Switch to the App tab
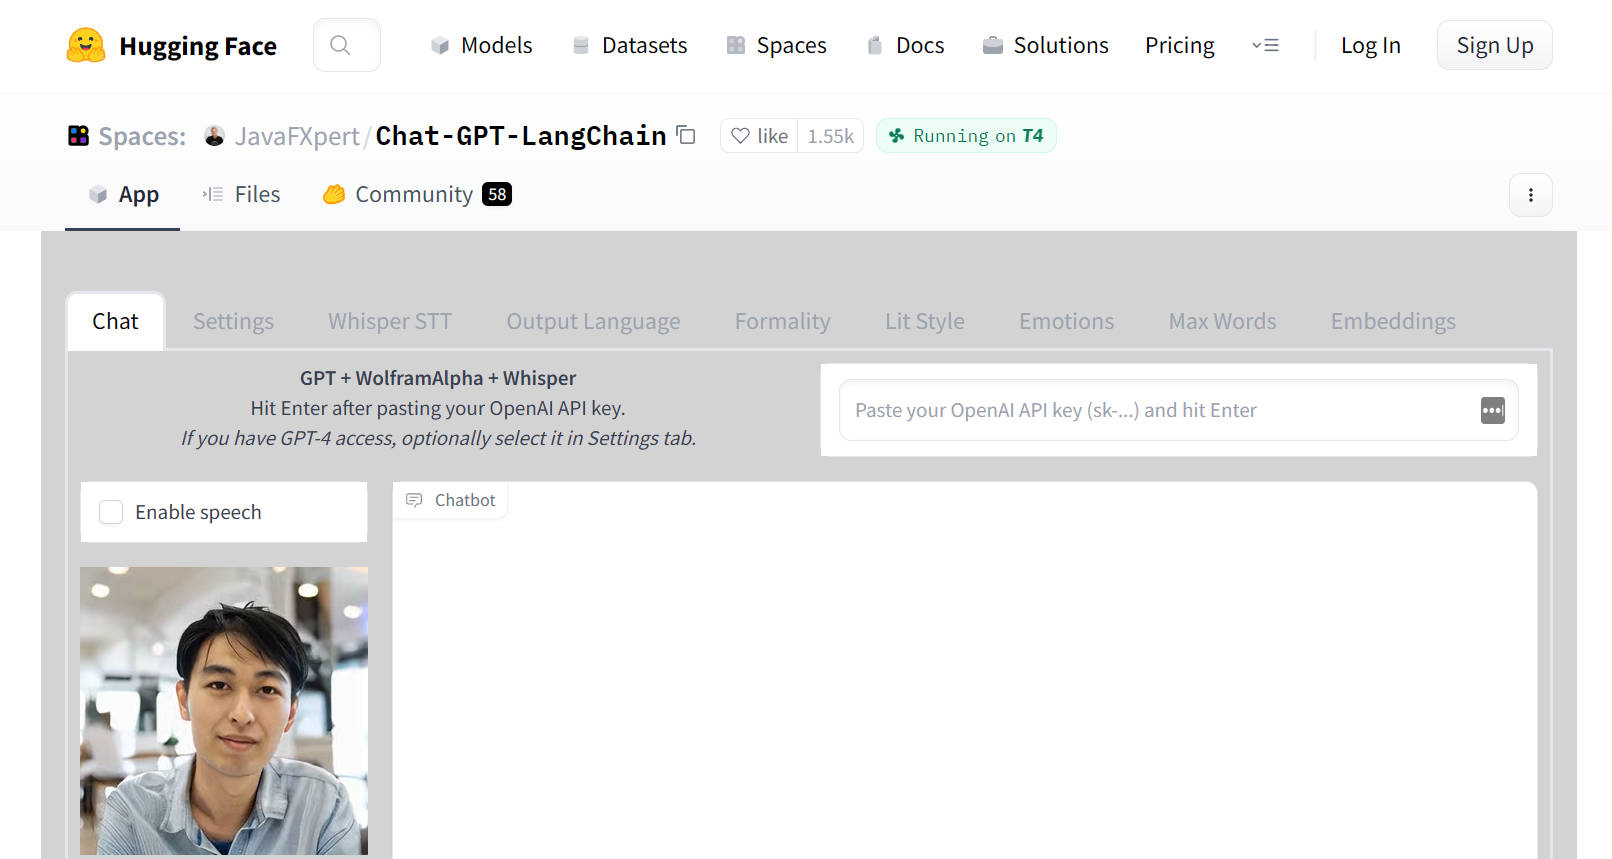The image size is (1612, 859). (123, 194)
